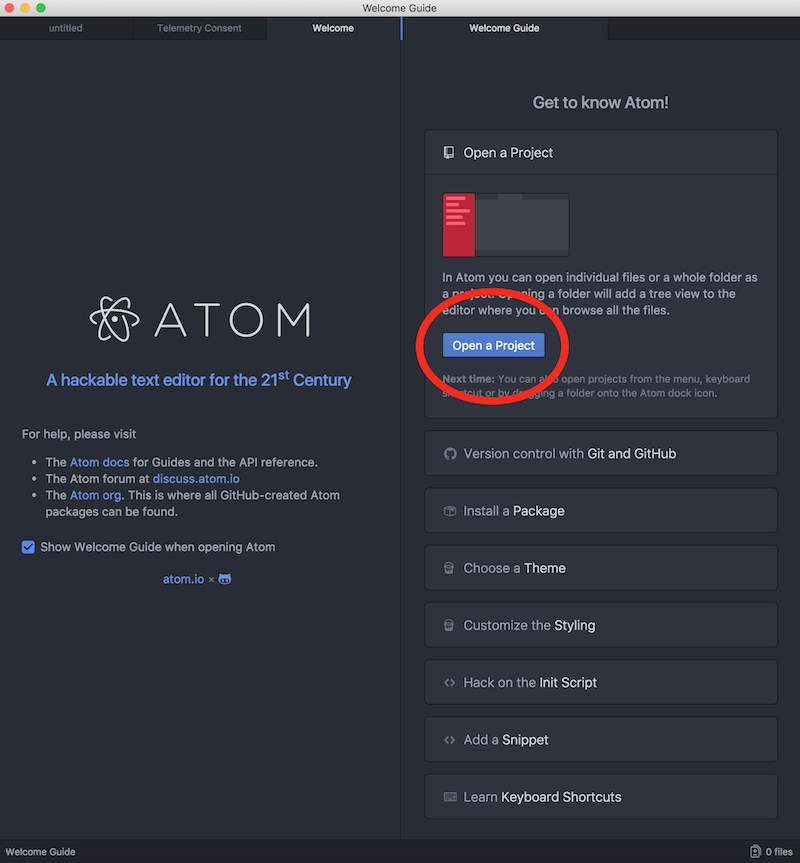Uncheck Show Welcome Guide when opening Atom

click(x=28, y=547)
